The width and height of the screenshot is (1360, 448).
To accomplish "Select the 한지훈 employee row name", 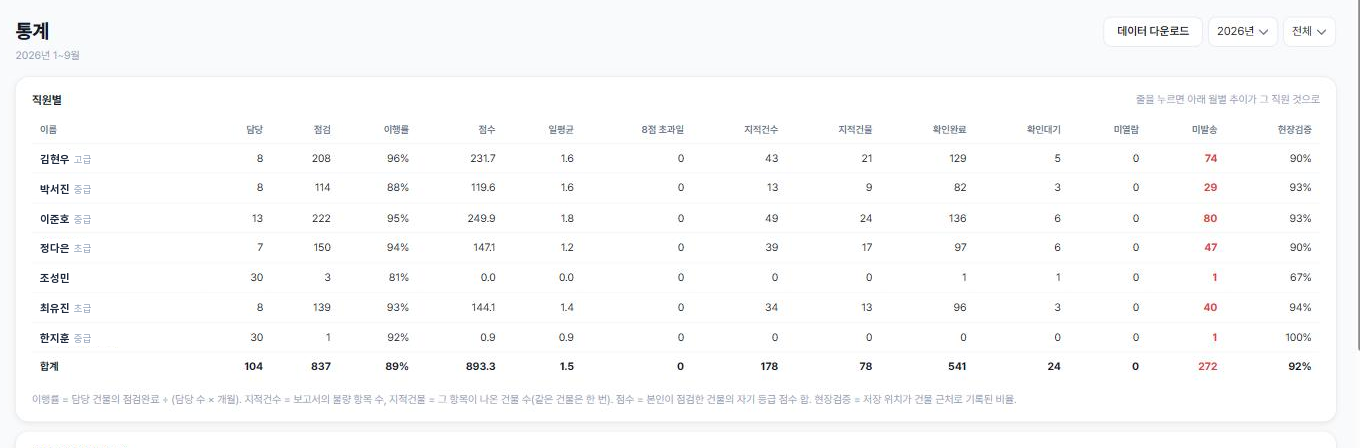I will pos(55,338).
